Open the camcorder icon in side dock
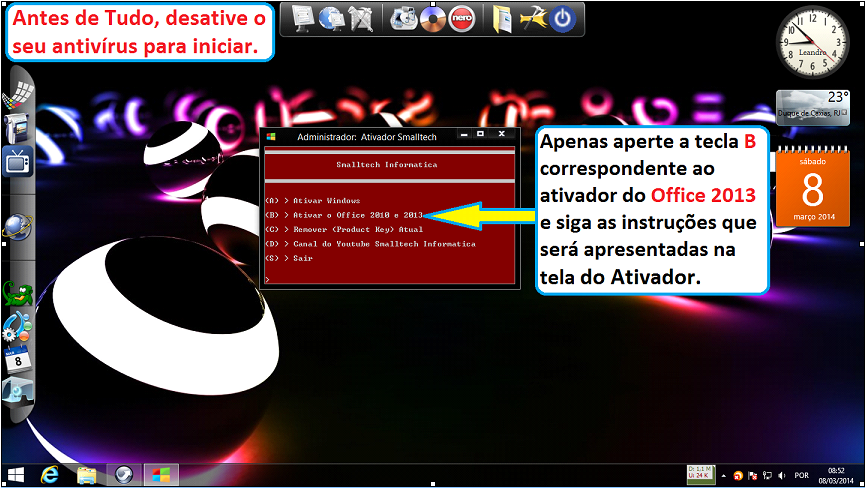 pos(17,129)
